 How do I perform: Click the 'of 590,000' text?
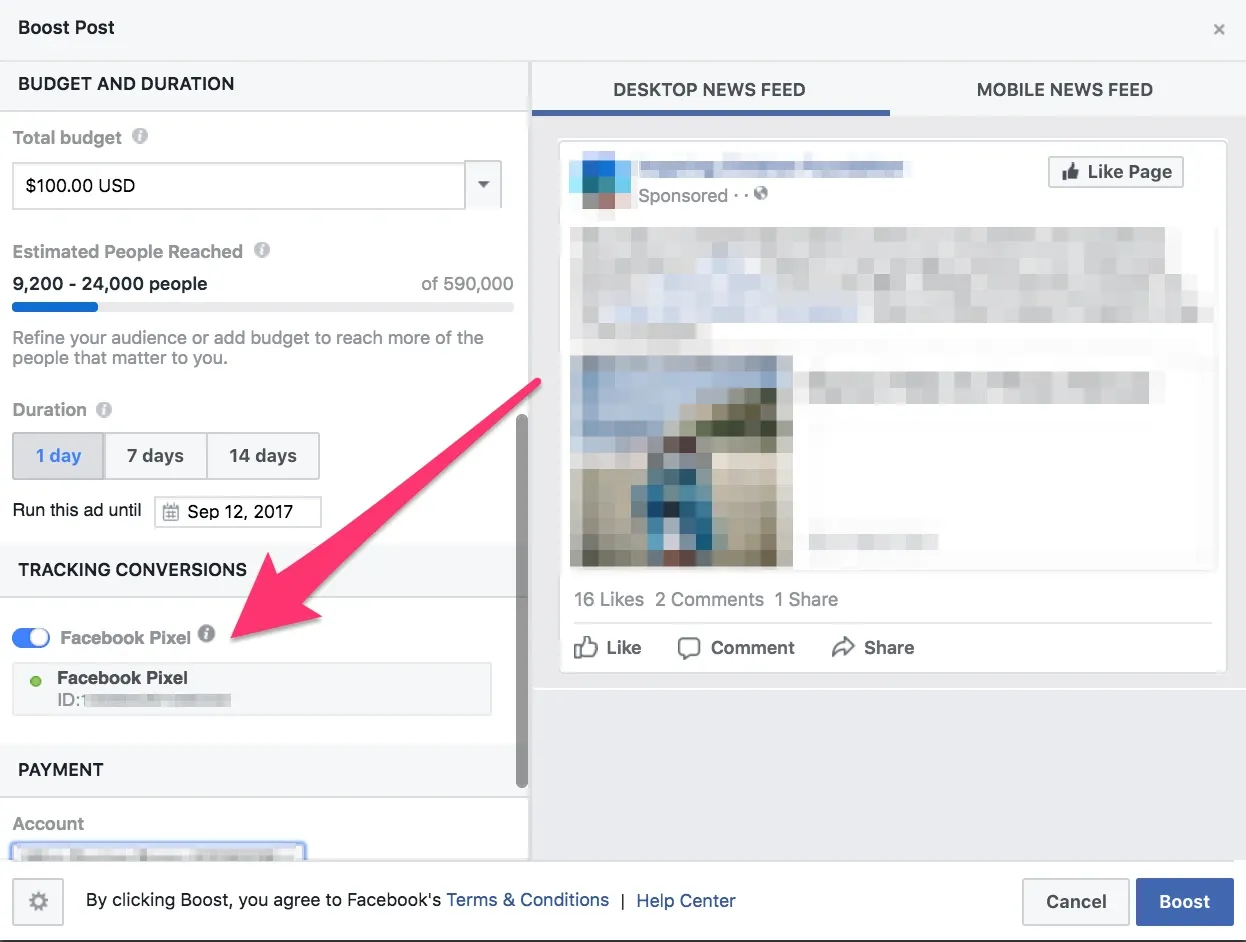pos(467,284)
